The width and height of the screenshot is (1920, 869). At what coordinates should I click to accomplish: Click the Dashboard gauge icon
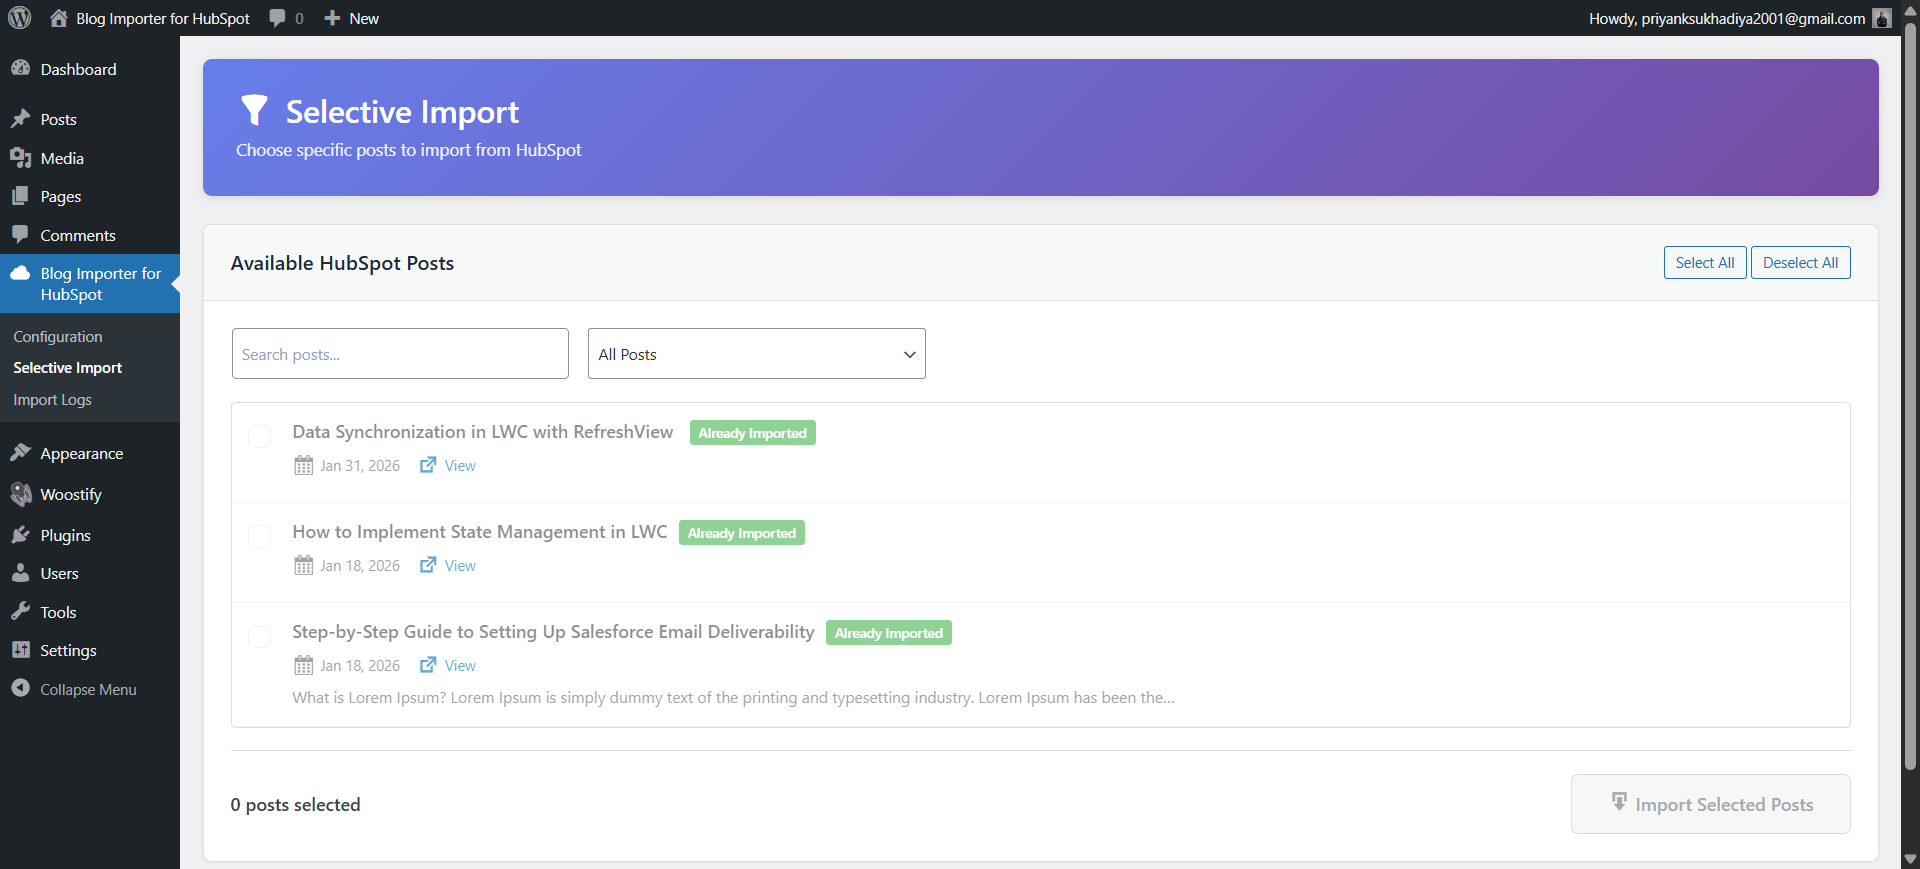(x=20, y=68)
